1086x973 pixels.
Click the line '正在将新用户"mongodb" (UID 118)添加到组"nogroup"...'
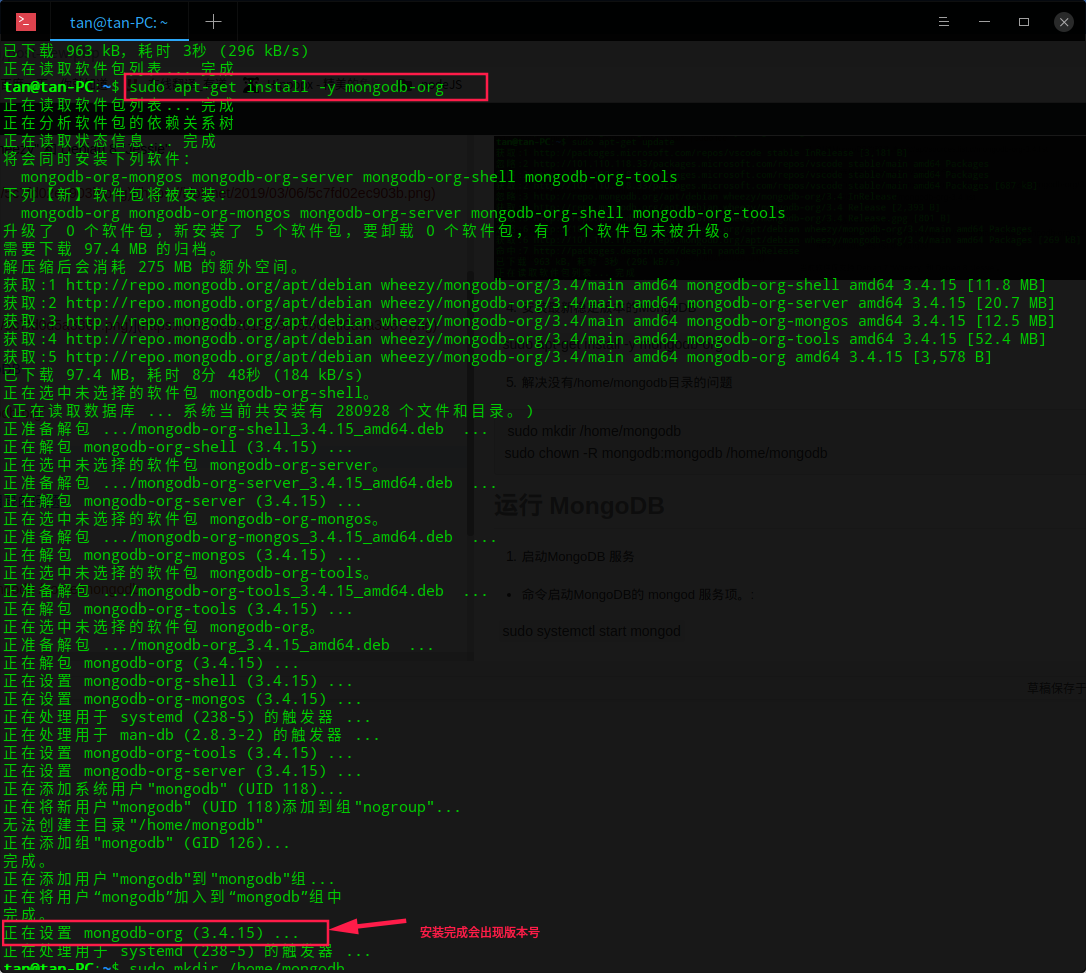[232, 807]
